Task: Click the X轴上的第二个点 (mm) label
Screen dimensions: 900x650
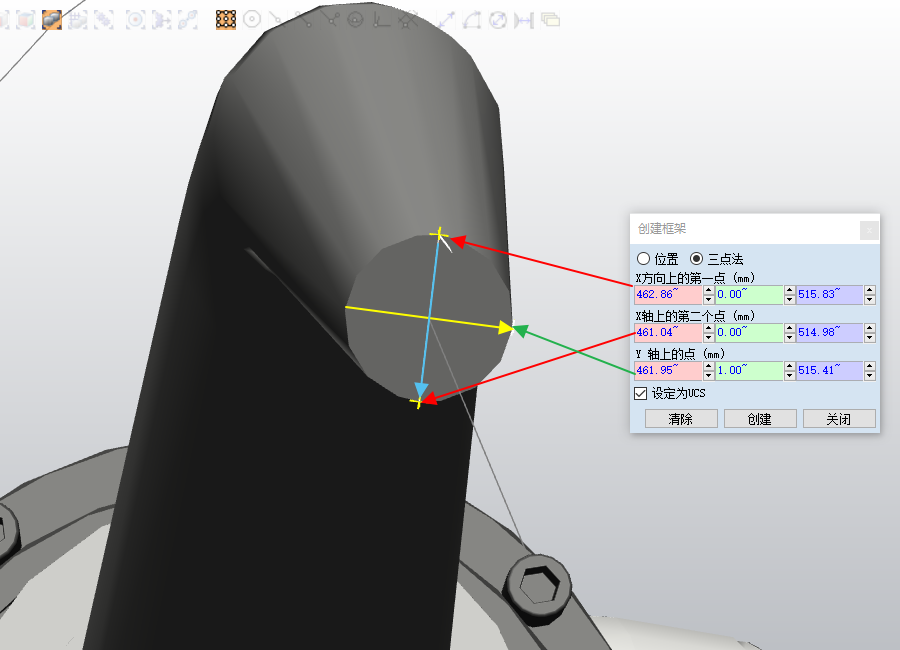Action: (695, 316)
